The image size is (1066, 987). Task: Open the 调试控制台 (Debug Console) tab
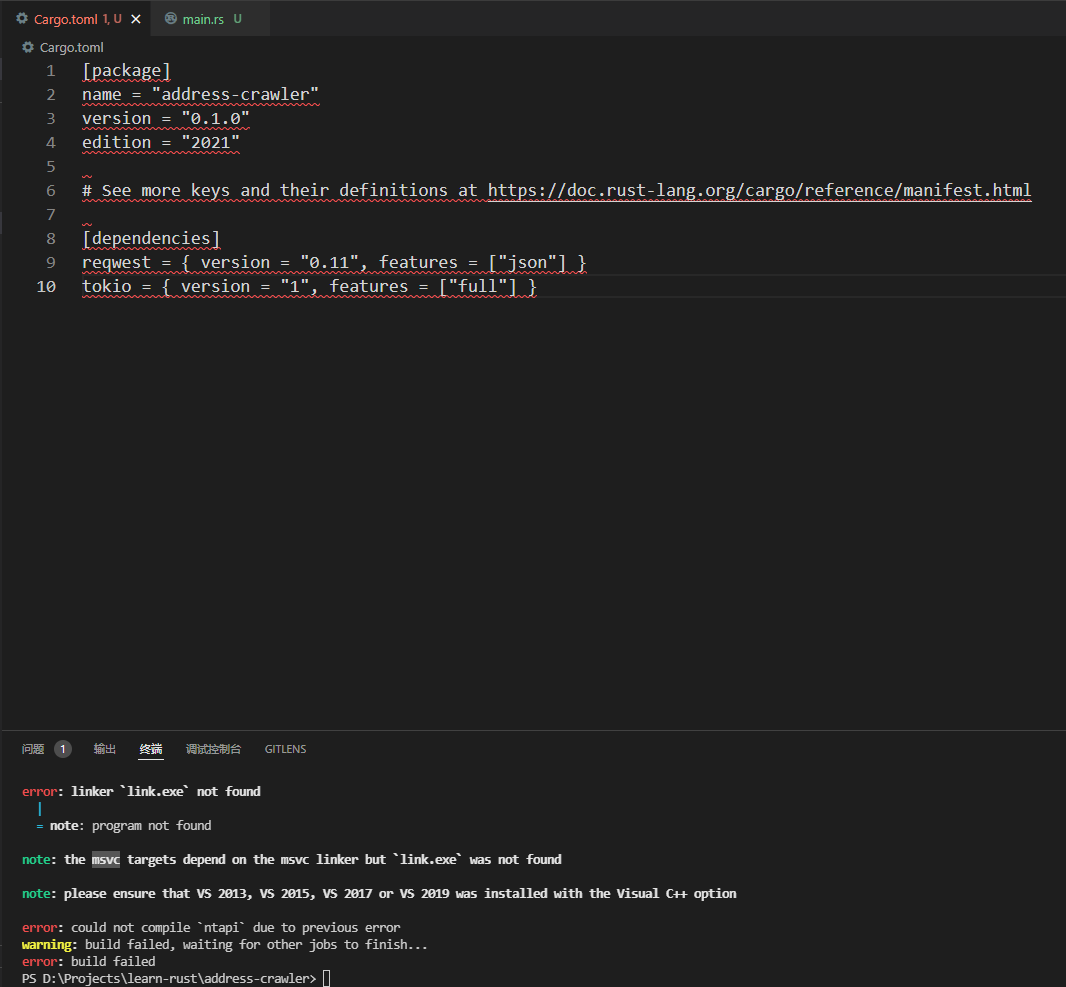pyautogui.click(x=213, y=749)
